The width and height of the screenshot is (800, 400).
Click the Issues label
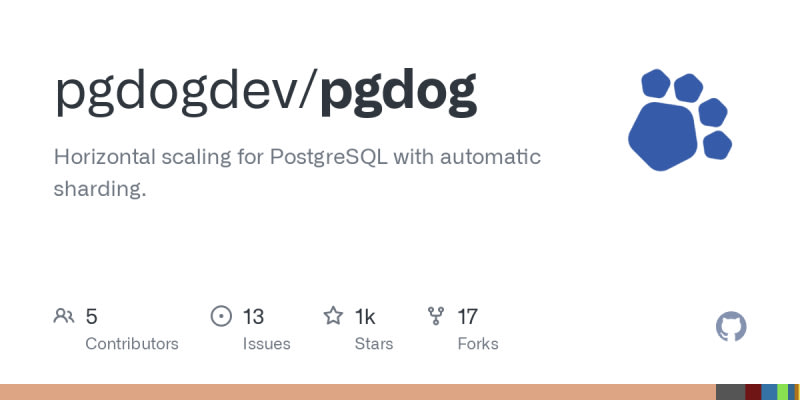click(x=266, y=344)
